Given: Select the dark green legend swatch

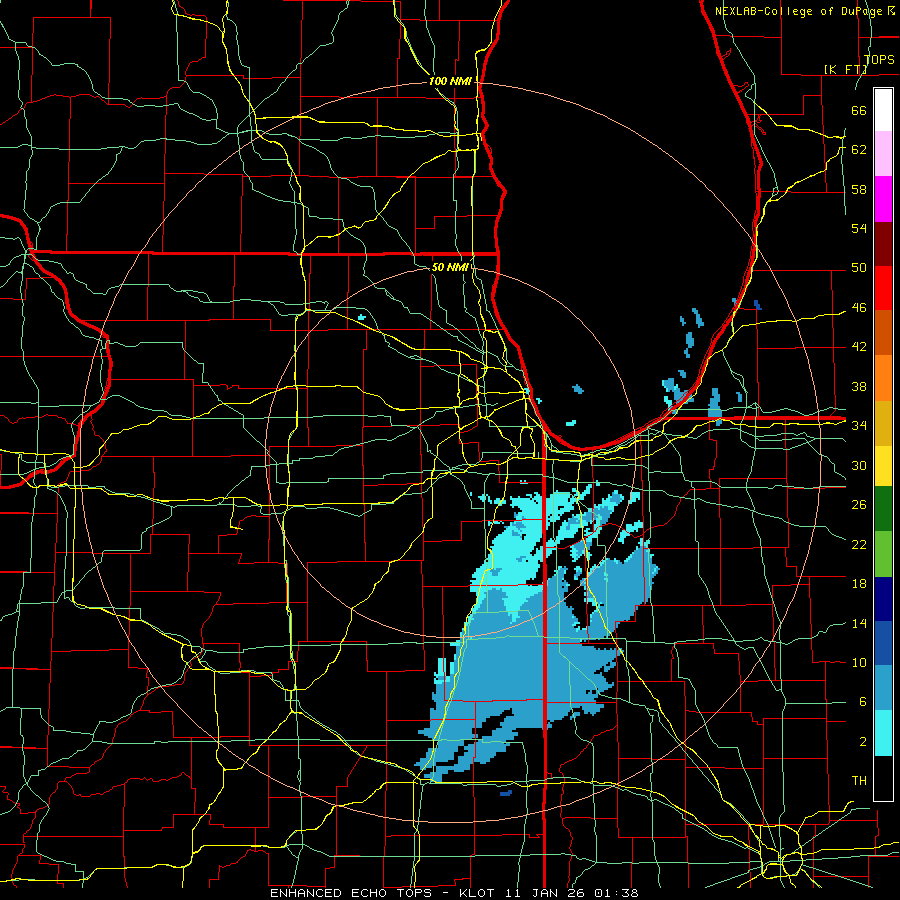Looking at the screenshot, I should (x=883, y=509).
